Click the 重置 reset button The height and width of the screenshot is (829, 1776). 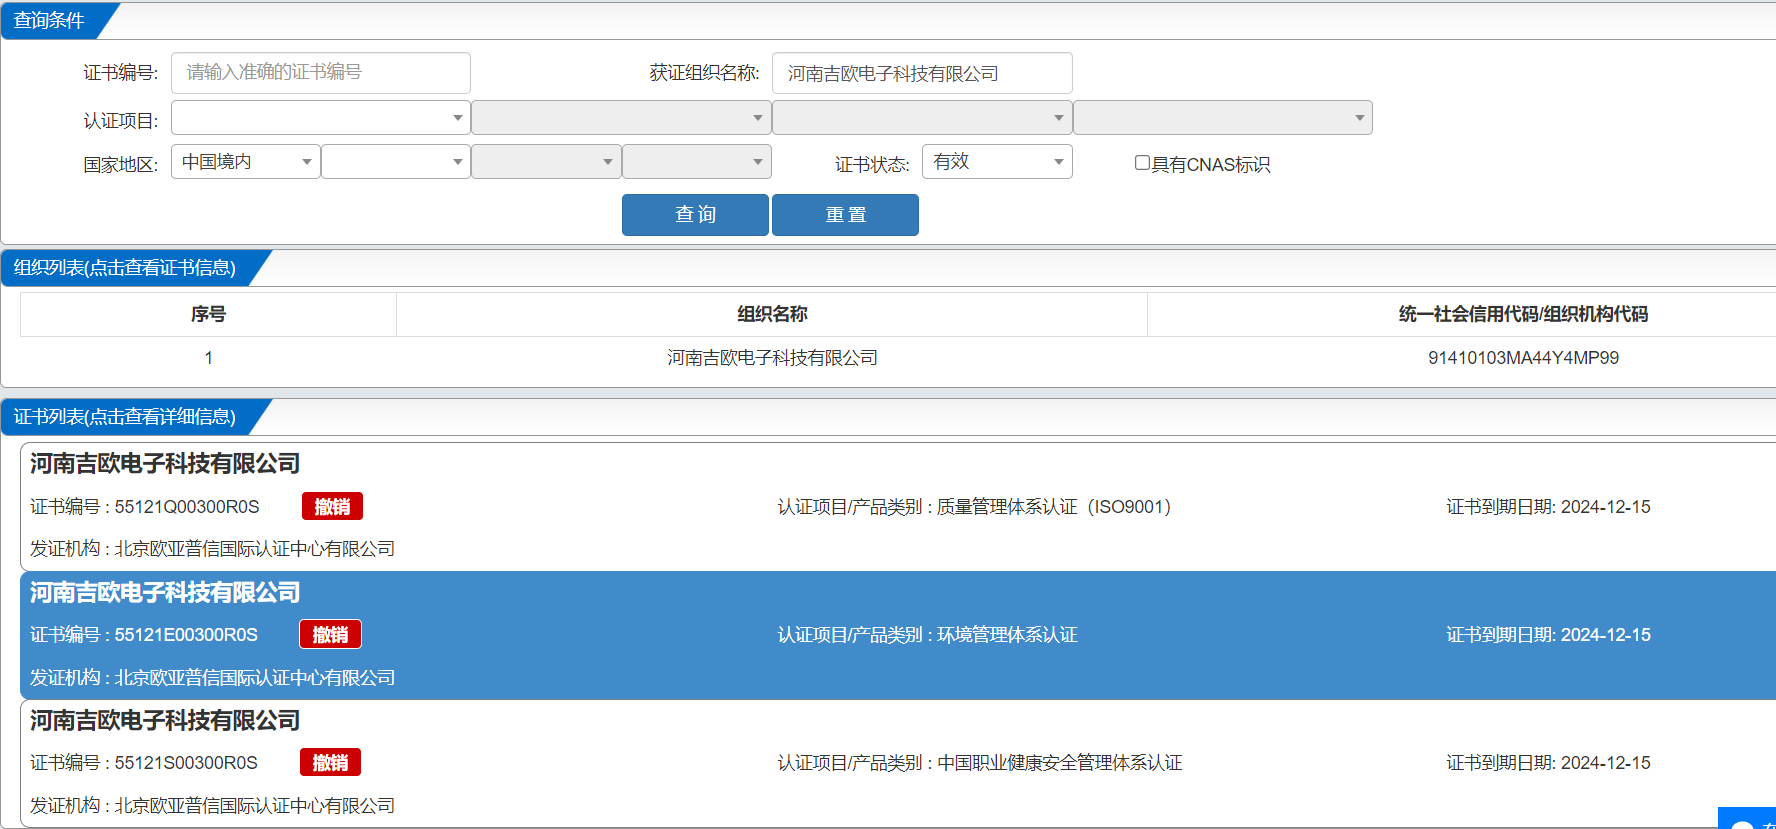[x=845, y=215]
